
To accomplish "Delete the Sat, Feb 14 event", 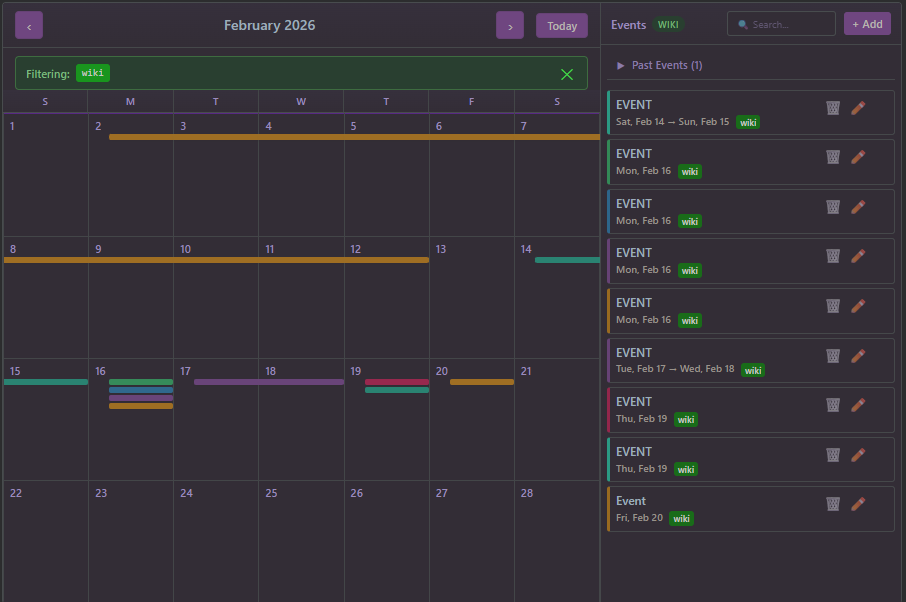I will pyautogui.click(x=833, y=108).
